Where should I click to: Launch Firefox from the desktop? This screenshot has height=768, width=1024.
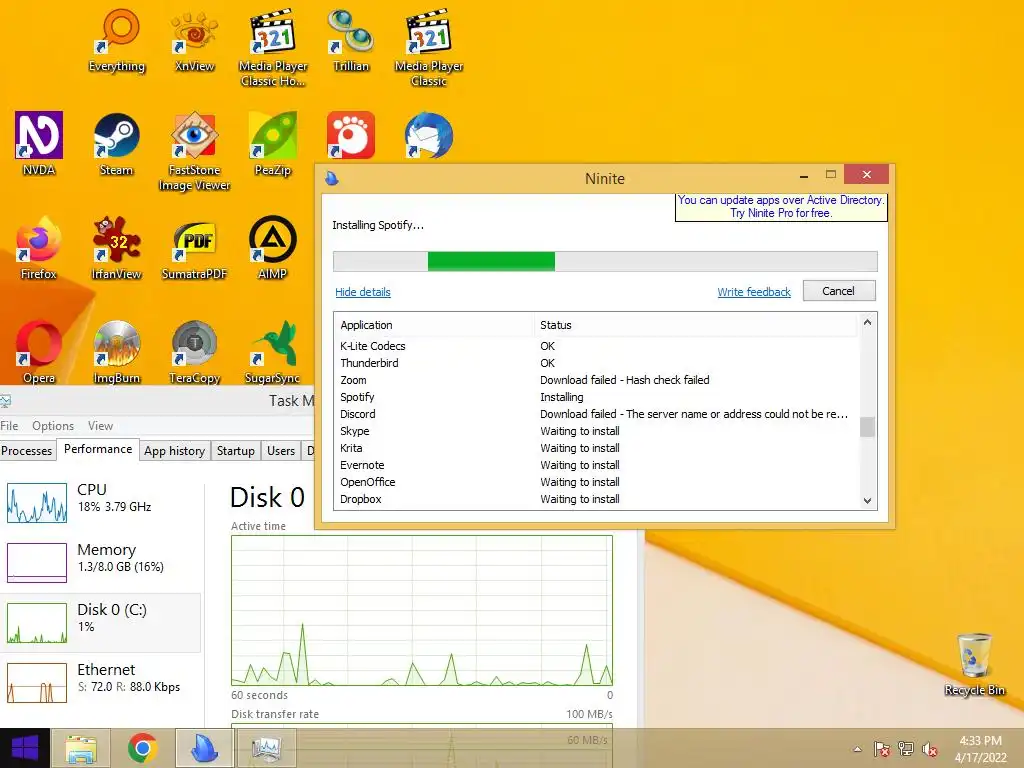point(39,248)
